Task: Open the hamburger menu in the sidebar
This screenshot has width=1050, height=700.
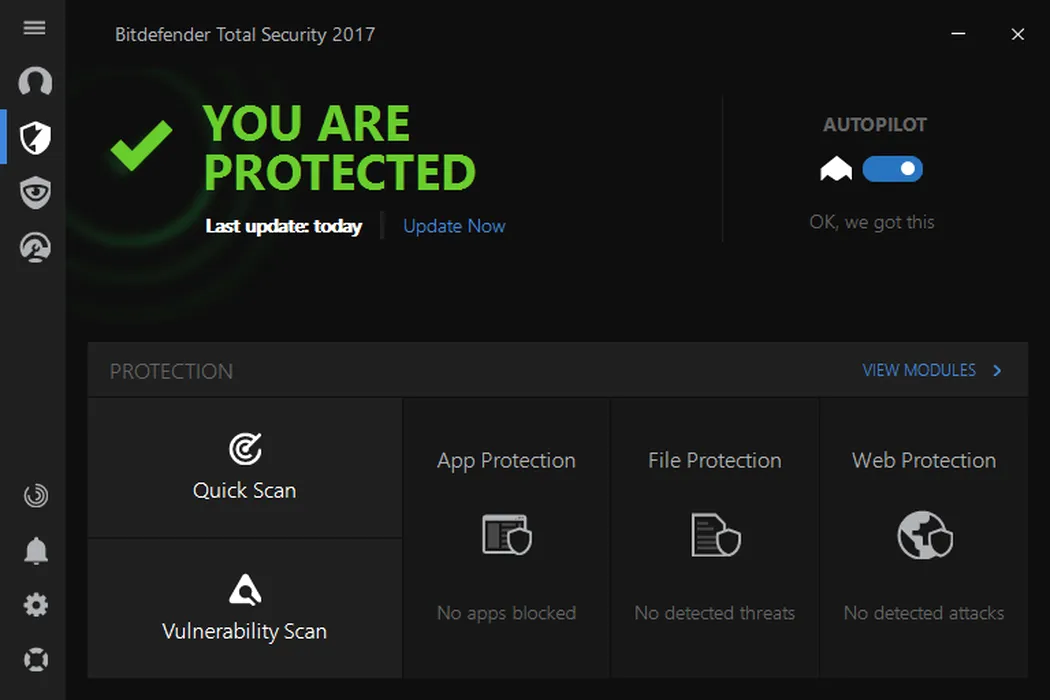Action: click(35, 28)
